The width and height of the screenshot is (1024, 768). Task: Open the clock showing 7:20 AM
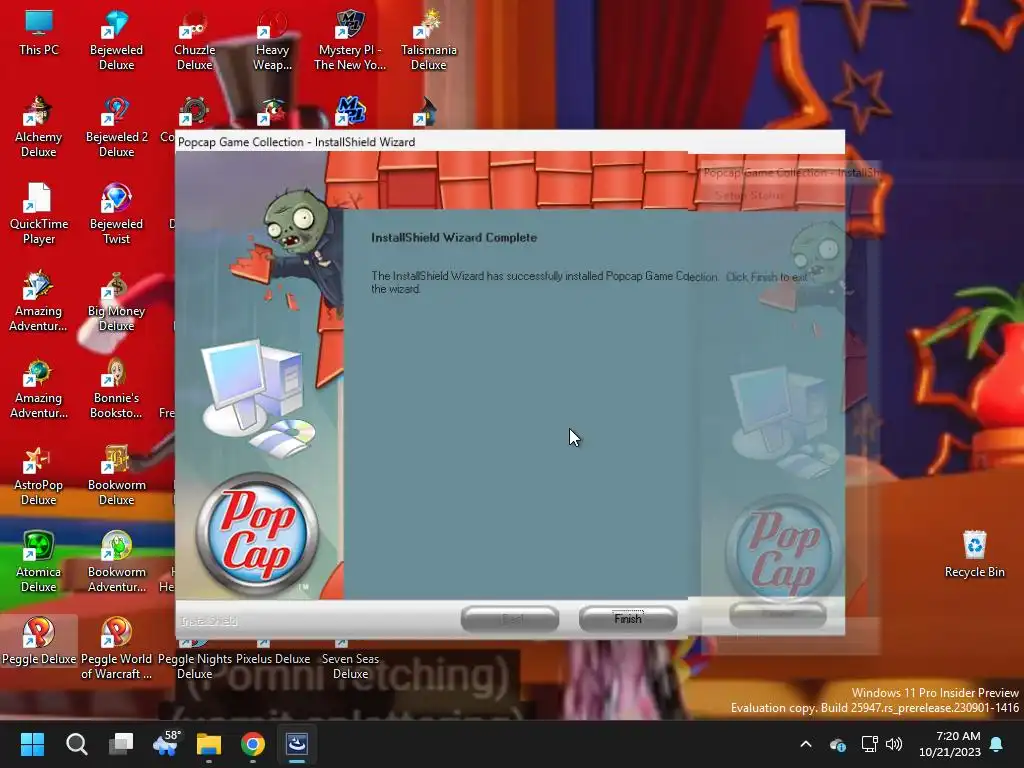950,744
